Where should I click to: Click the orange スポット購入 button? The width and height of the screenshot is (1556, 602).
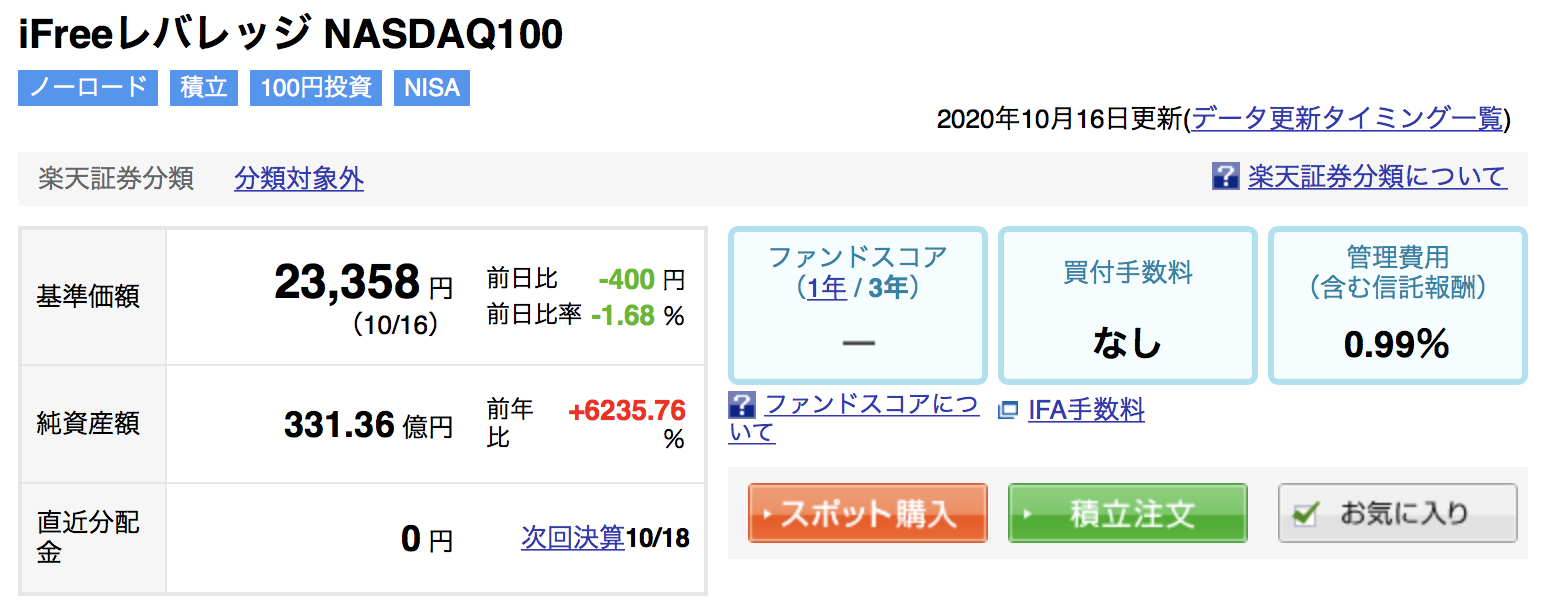[868, 513]
